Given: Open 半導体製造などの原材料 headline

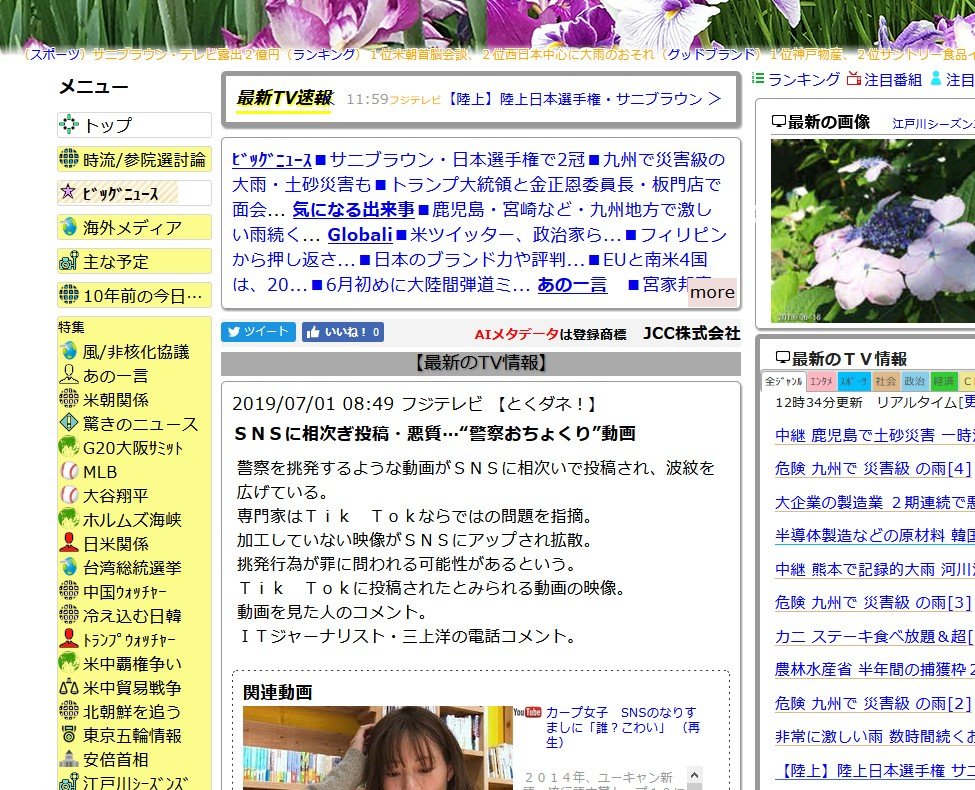Looking at the screenshot, I should click(875, 536).
